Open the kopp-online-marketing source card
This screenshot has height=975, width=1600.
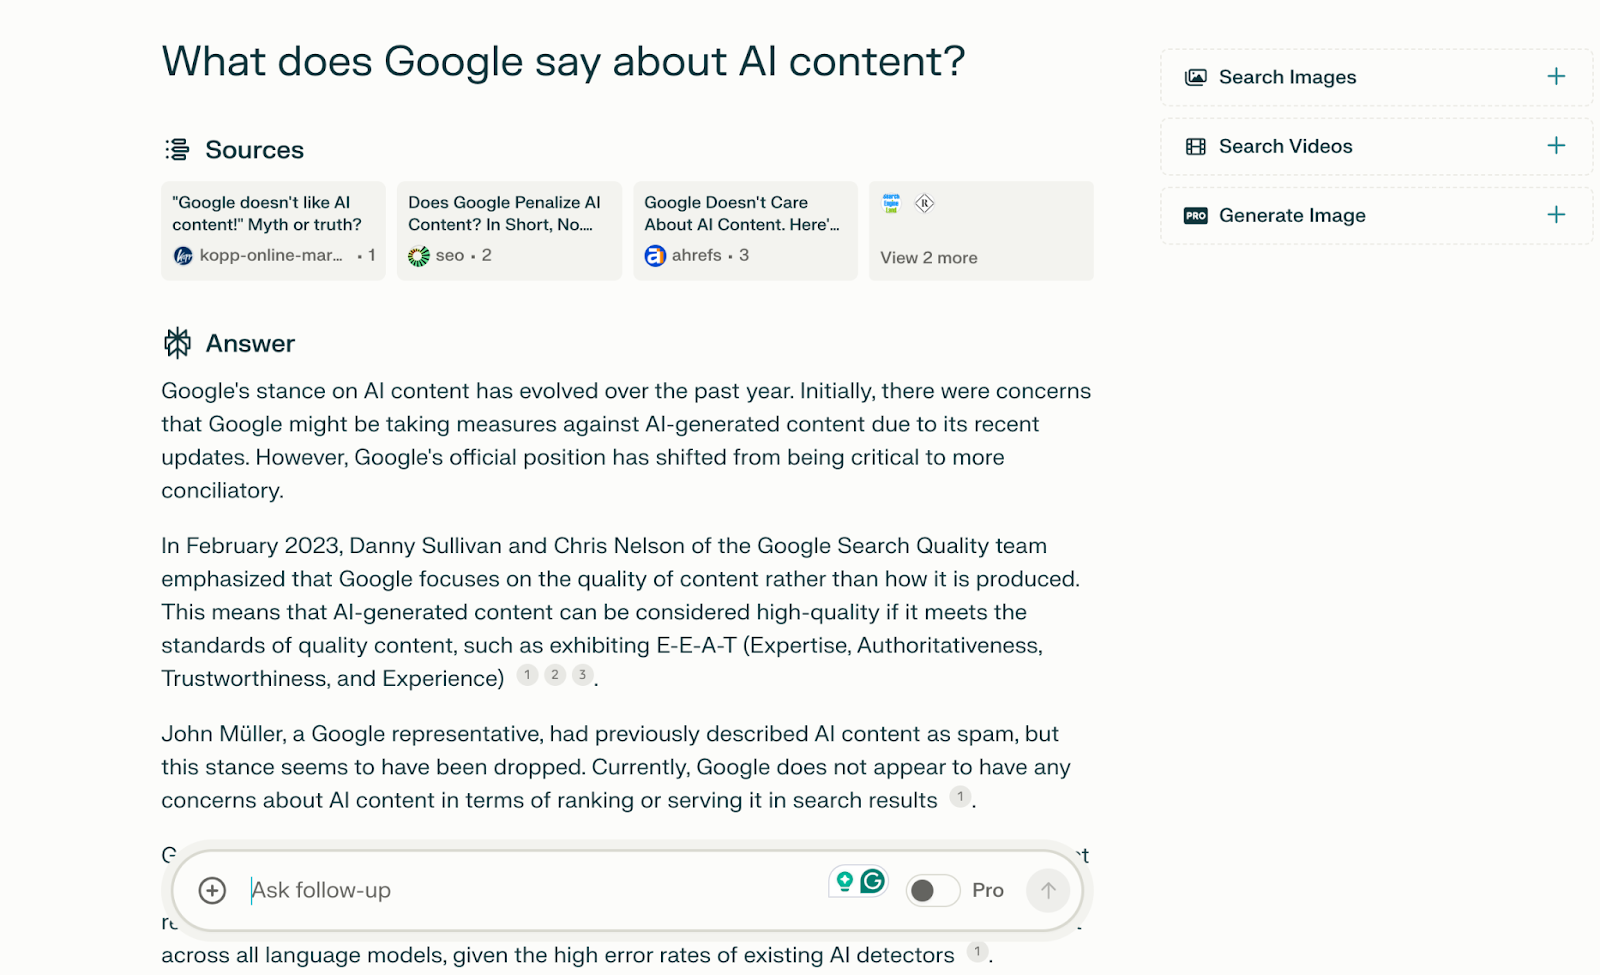pos(273,230)
